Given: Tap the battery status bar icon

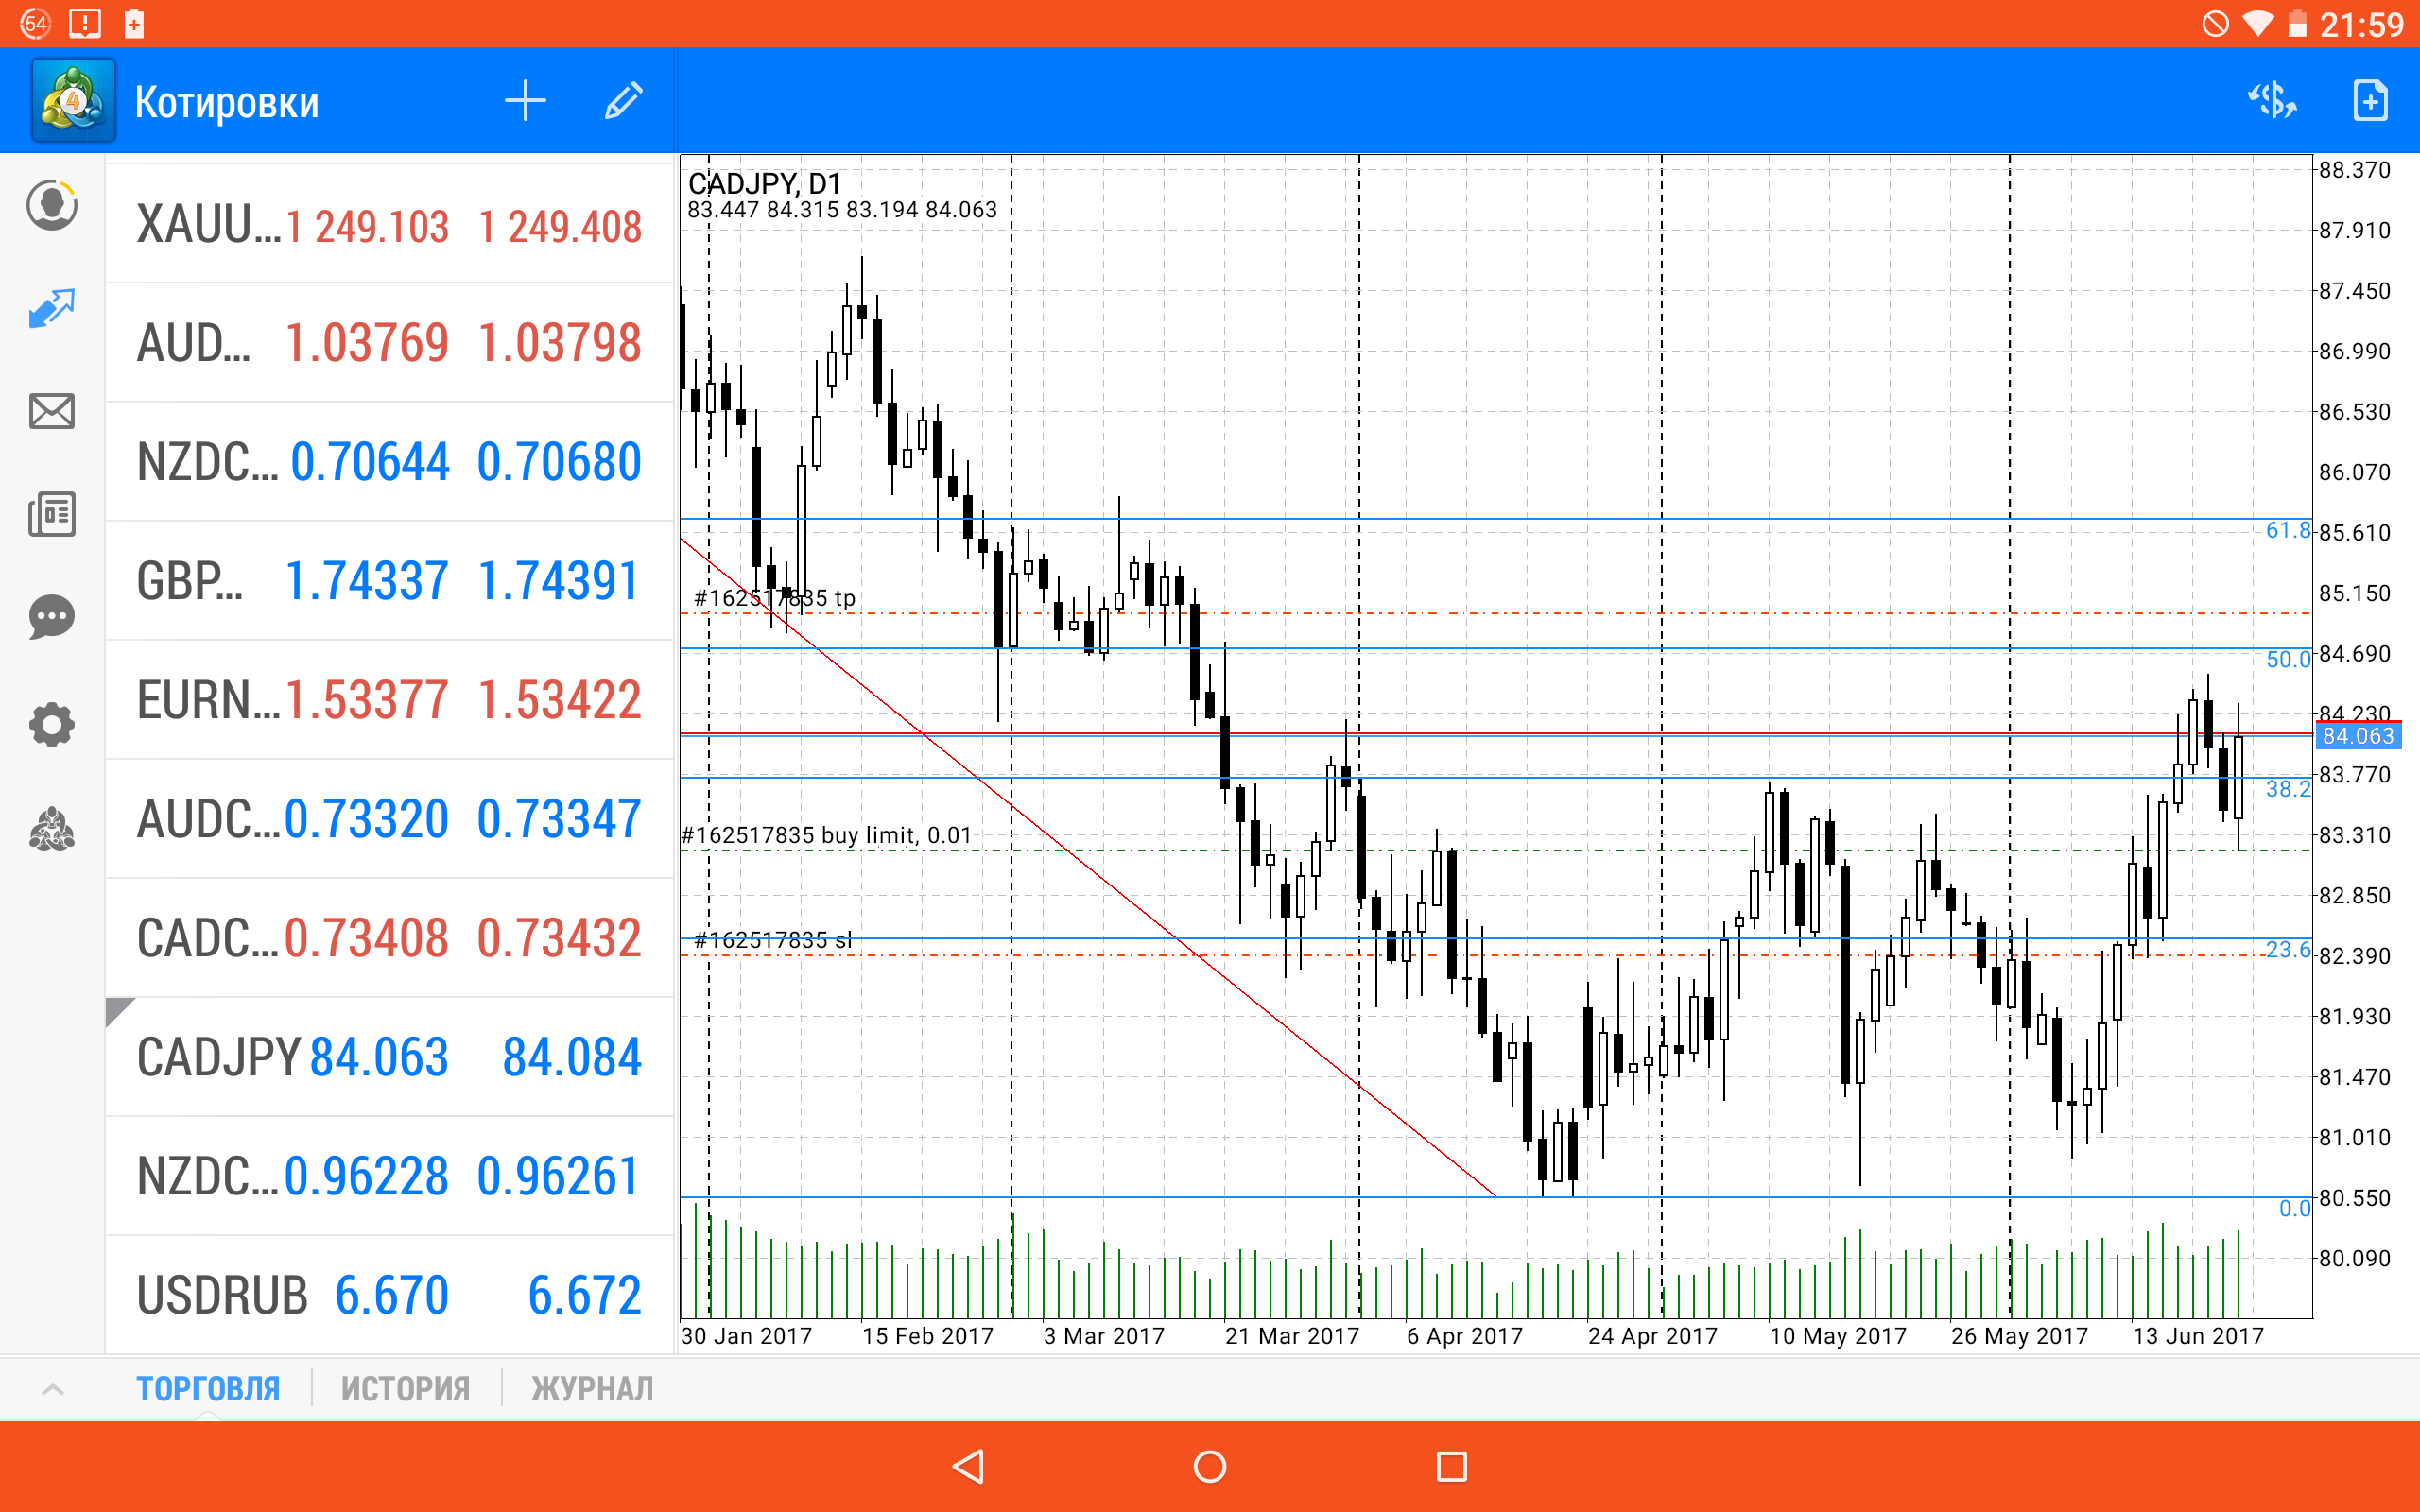Looking at the screenshot, I should click(2297, 24).
